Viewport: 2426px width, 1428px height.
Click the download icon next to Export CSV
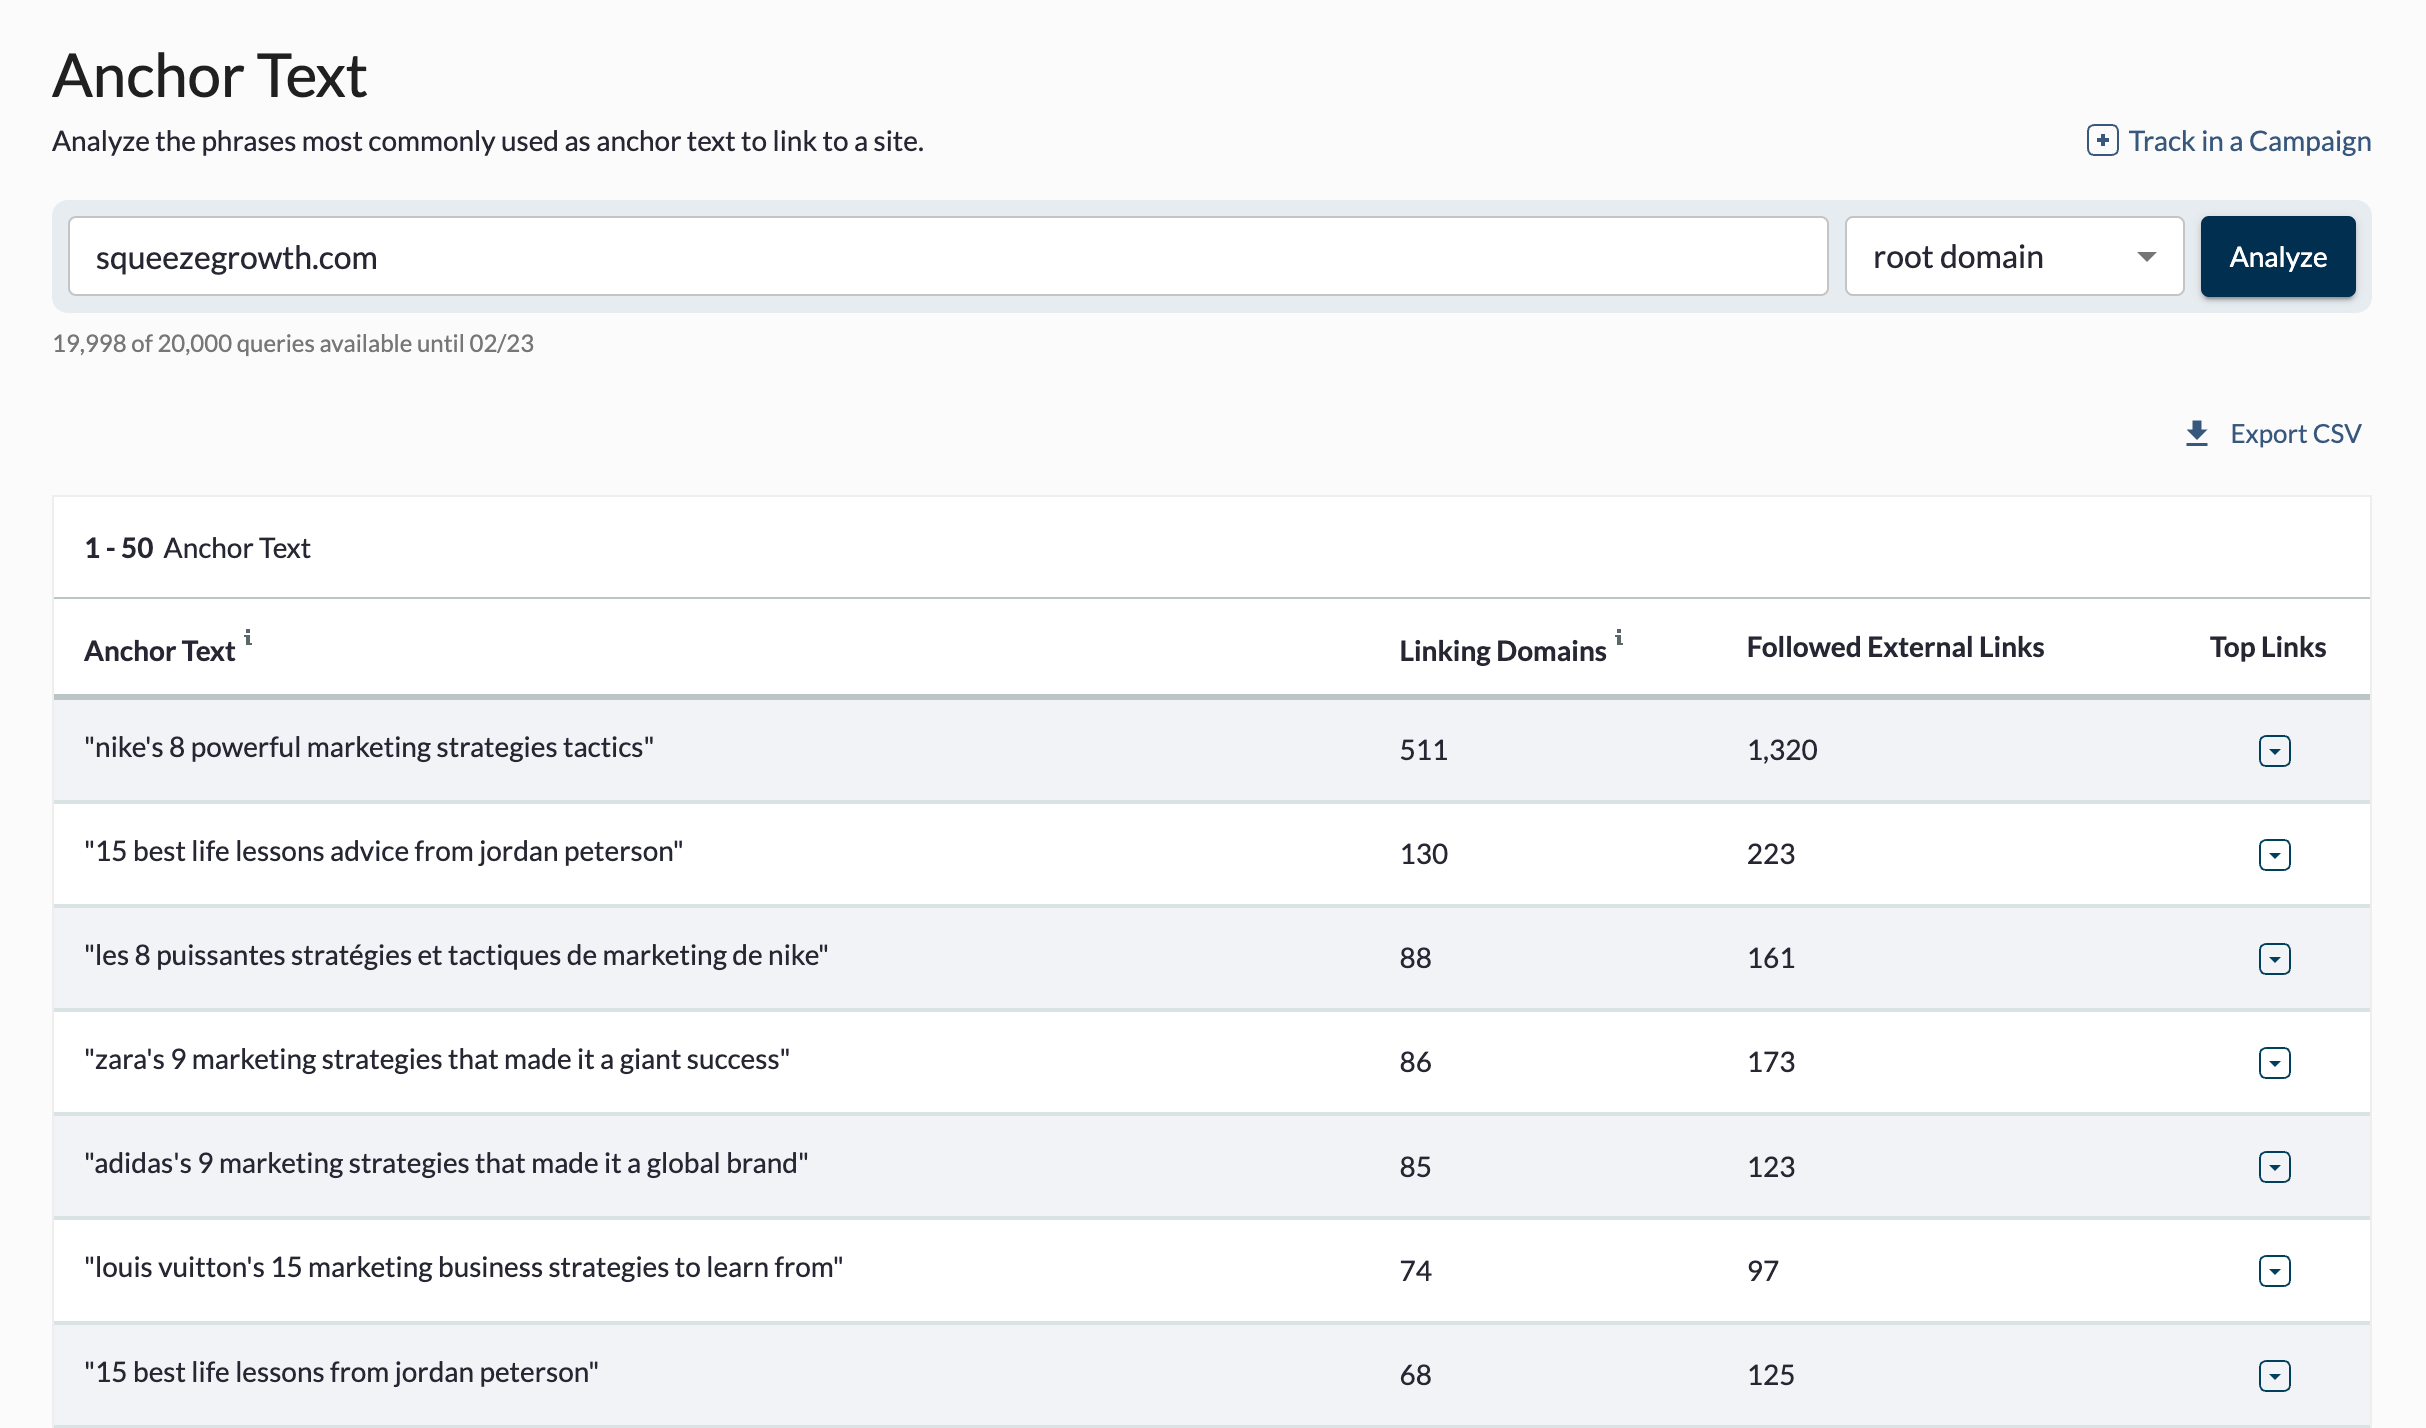pos(2196,433)
